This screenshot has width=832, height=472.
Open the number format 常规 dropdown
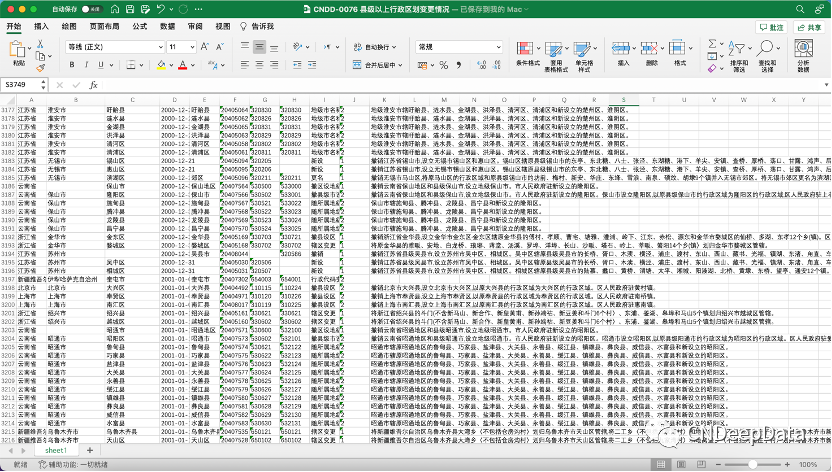click(x=459, y=47)
